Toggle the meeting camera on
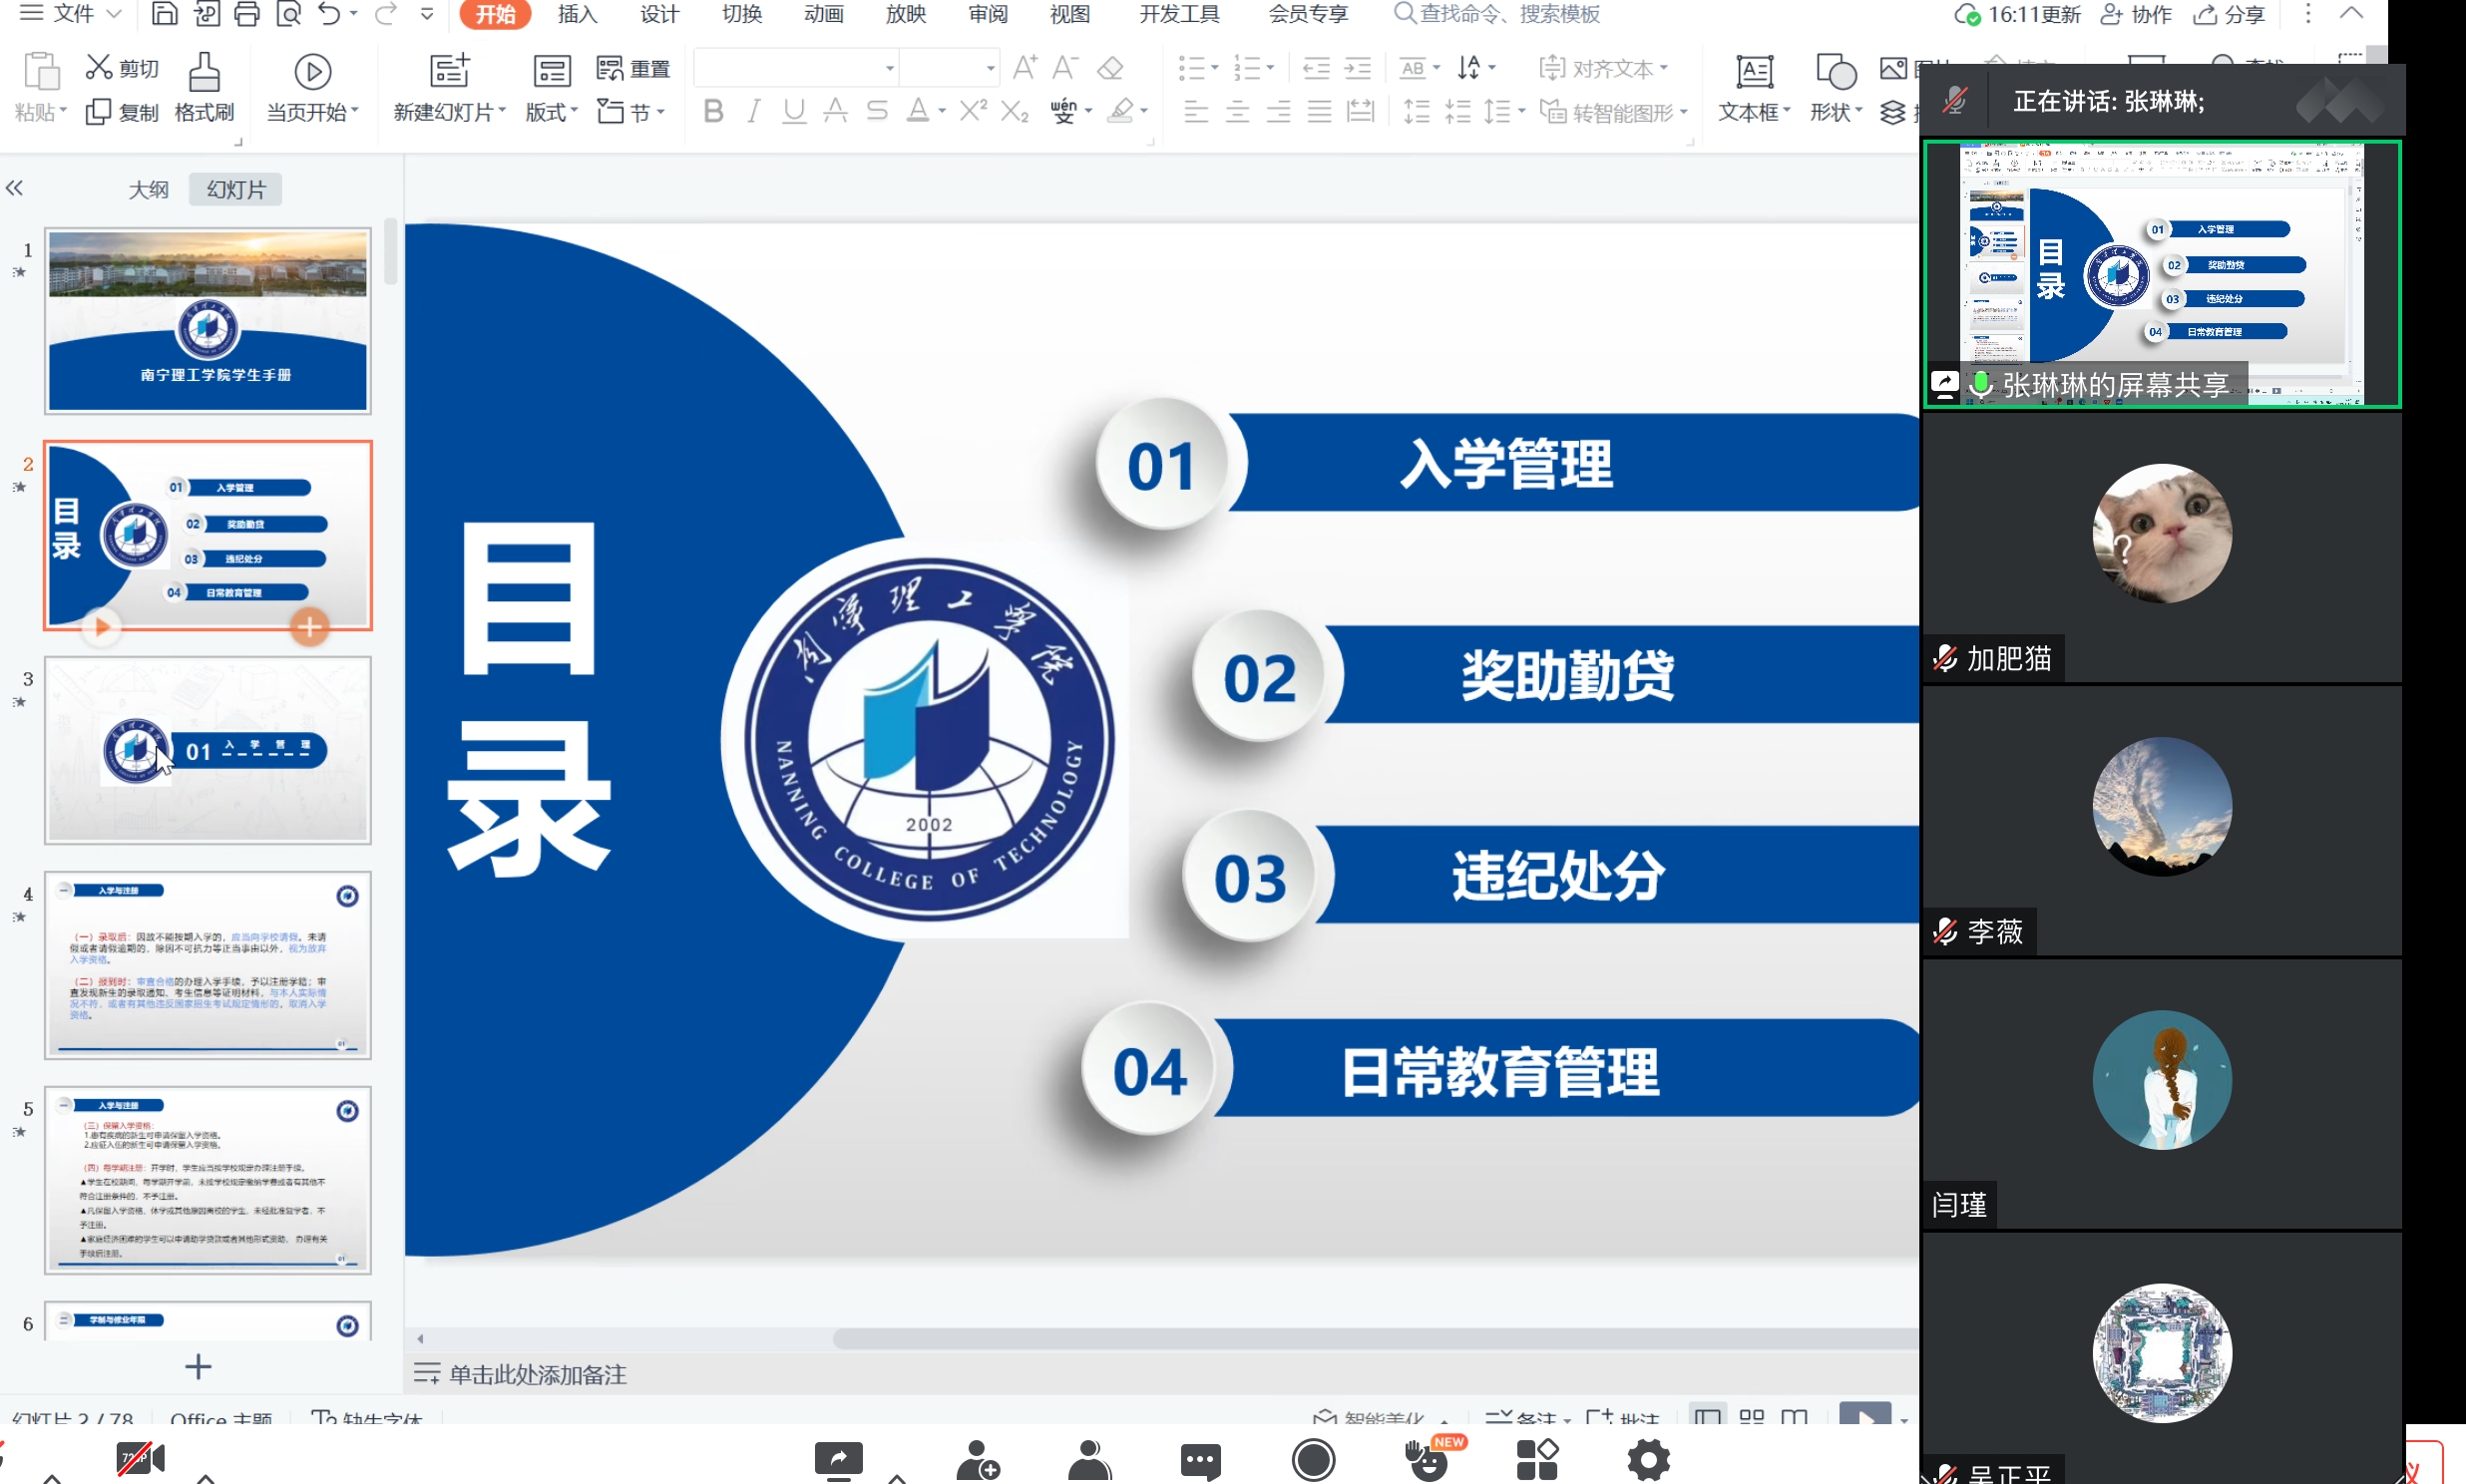Viewport: 2466px width, 1484px height. (x=140, y=1458)
